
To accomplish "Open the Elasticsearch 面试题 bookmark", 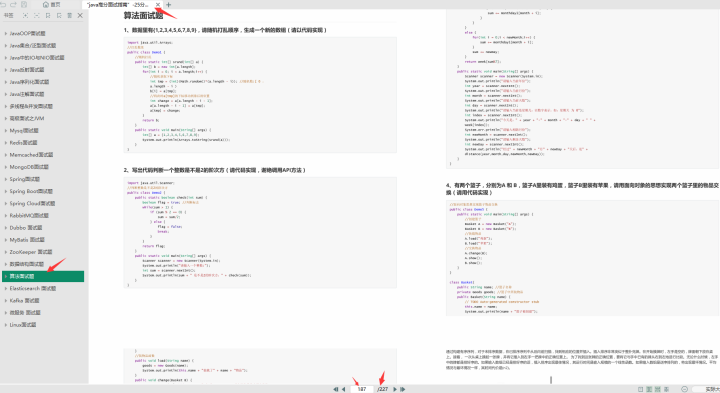I will click(x=33, y=289).
